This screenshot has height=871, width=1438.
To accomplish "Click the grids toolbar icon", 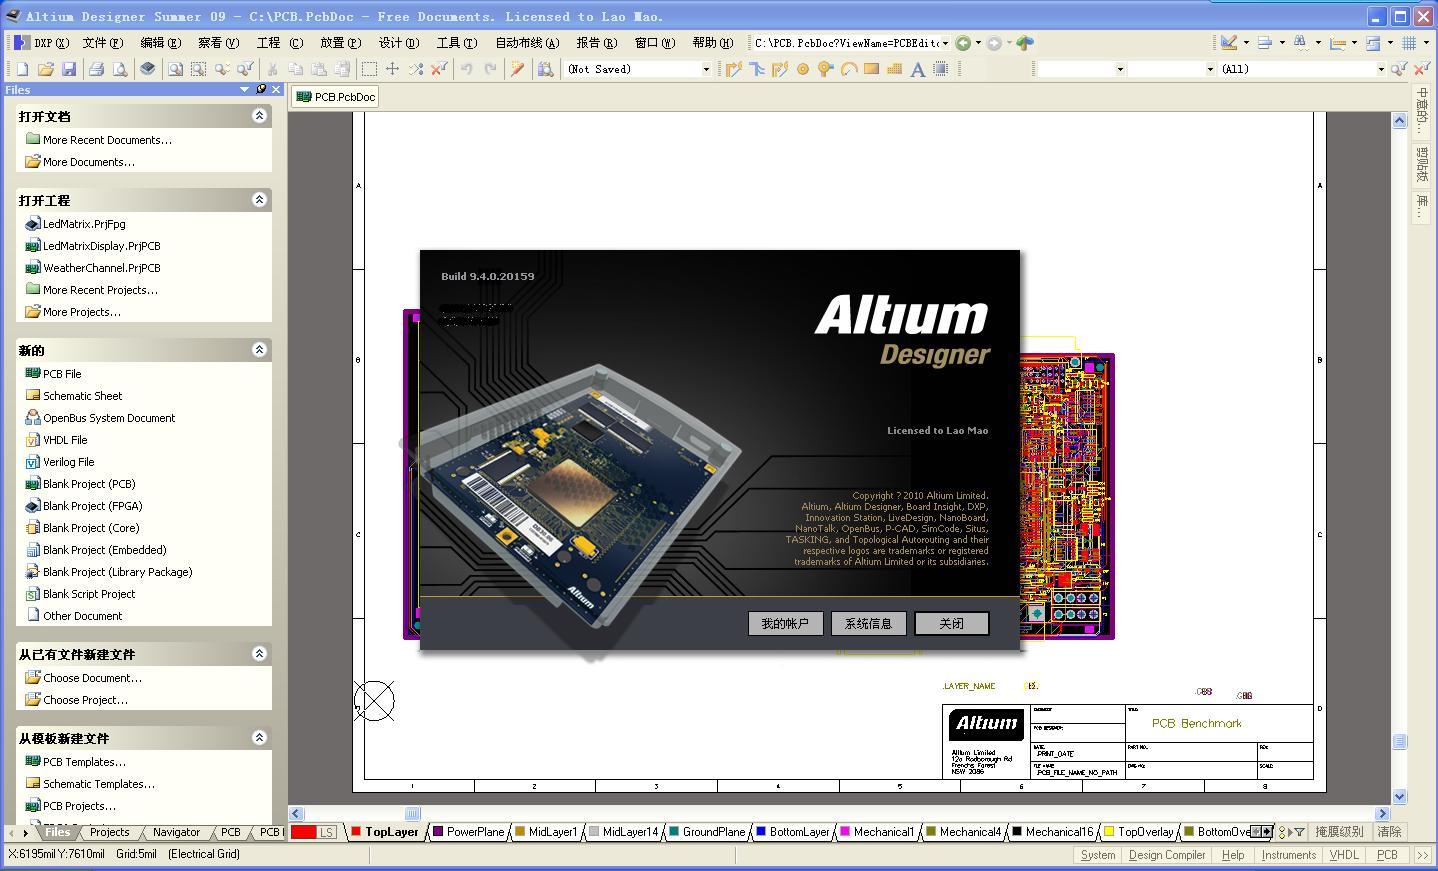I will click(x=1409, y=43).
